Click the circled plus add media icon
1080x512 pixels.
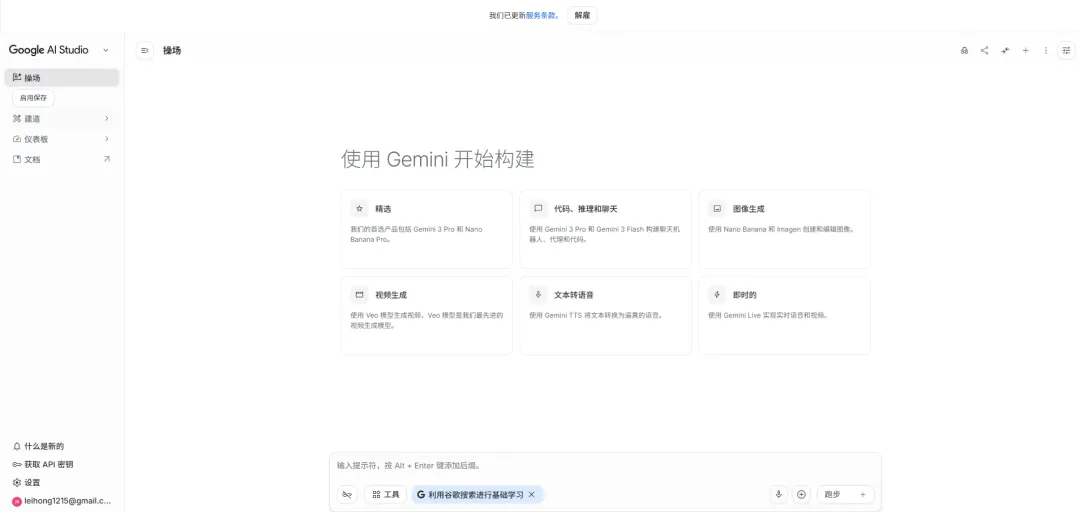point(801,494)
